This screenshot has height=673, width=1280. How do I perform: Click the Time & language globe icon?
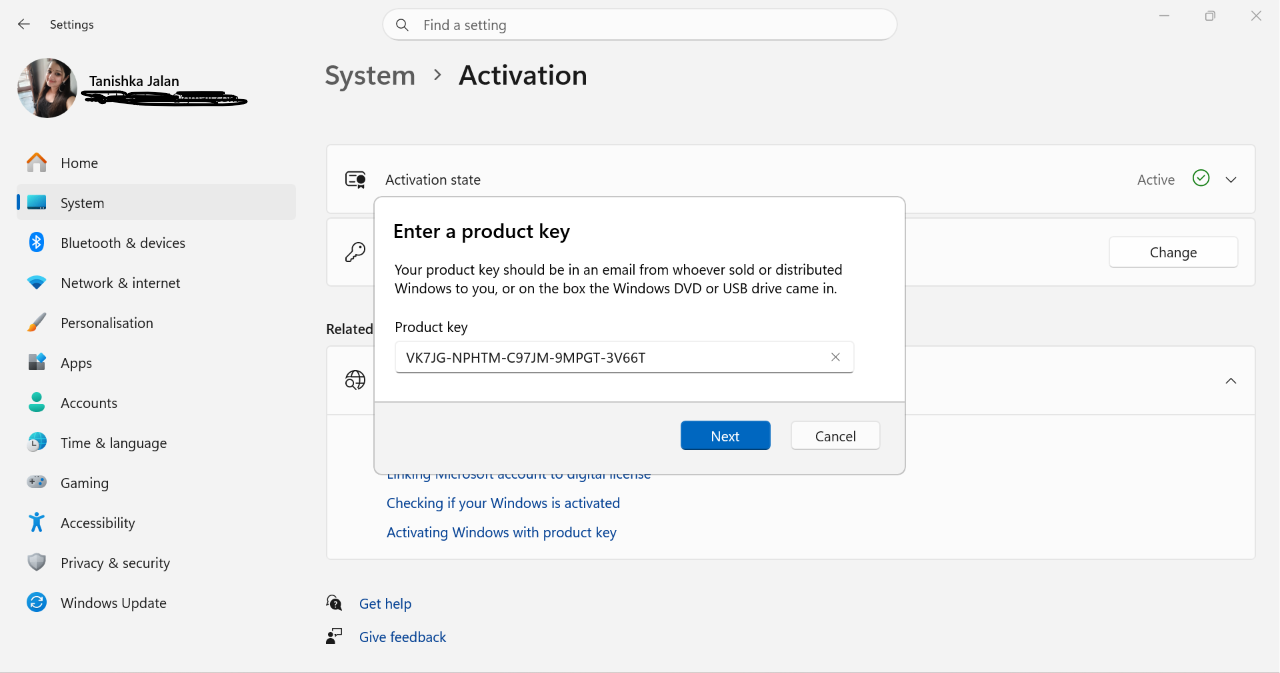click(x=37, y=442)
